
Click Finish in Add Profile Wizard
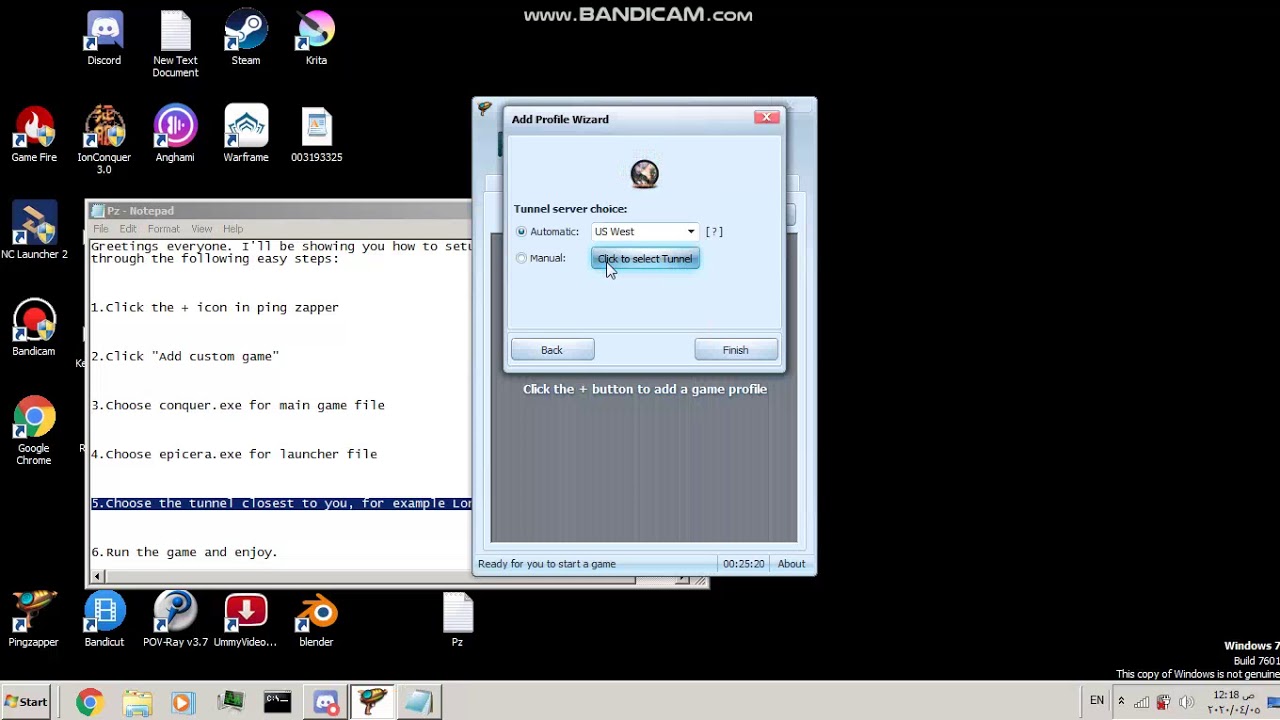[x=735, y=350]
